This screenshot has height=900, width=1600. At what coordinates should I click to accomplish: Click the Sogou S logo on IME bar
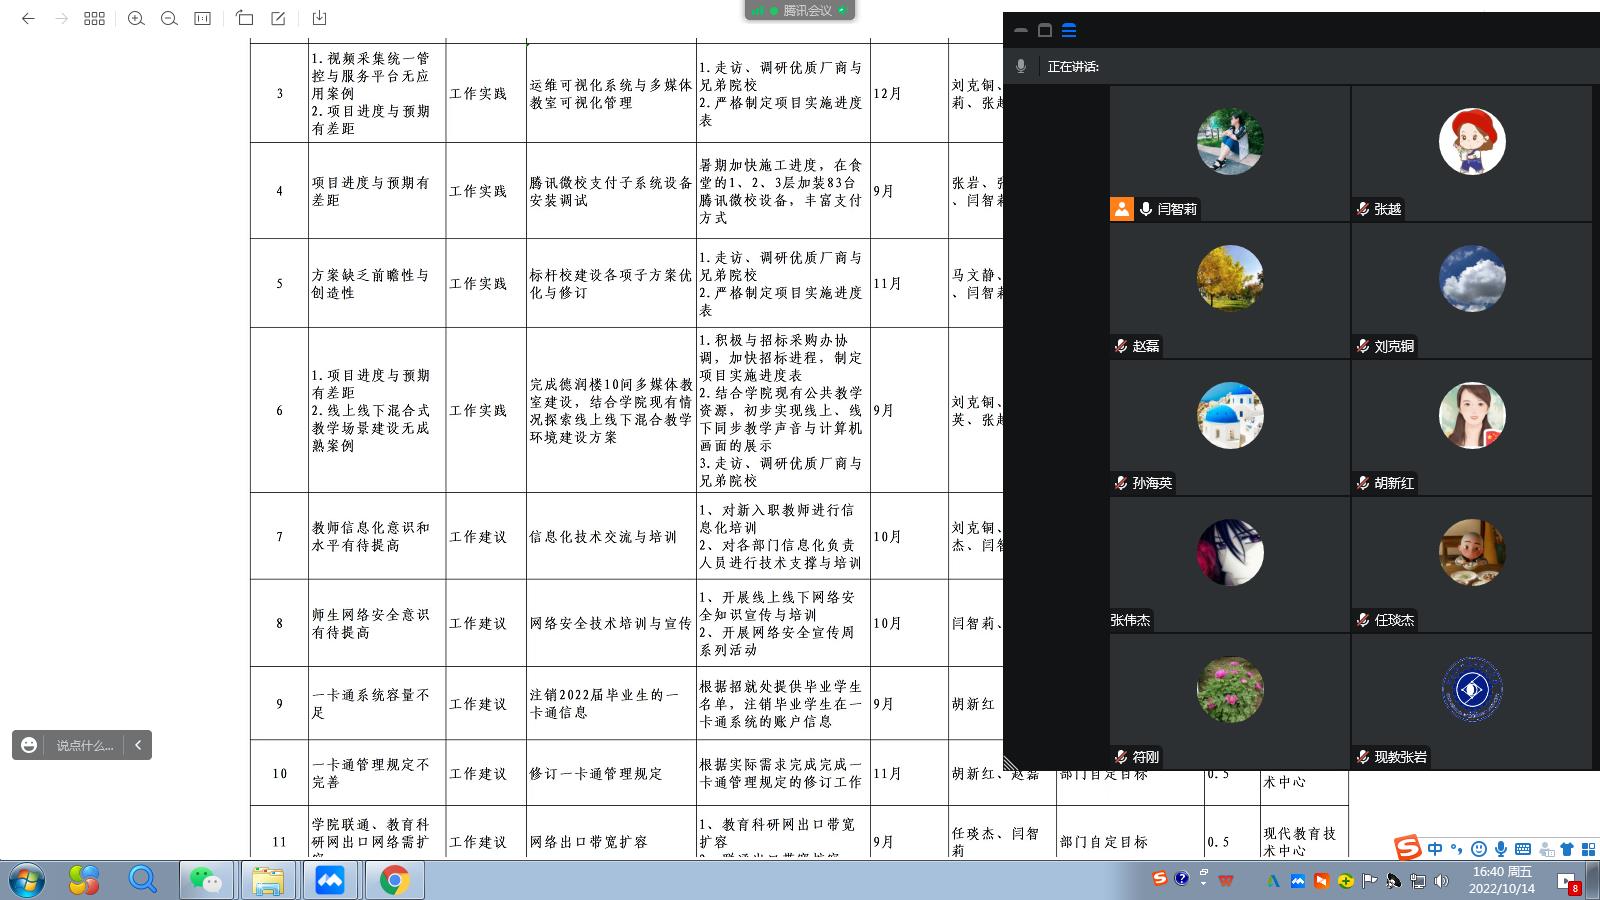pyautogui.click(x=1408, y=848)
